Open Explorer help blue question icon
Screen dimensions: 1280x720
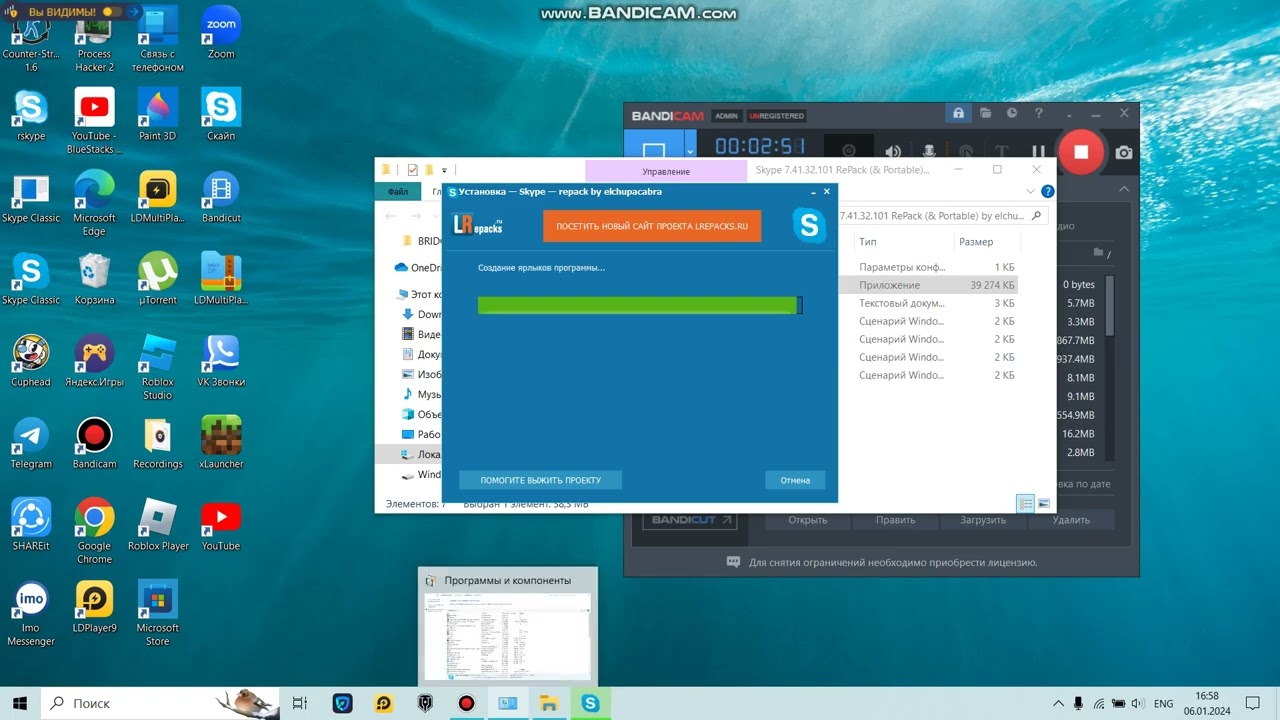(x=1047, y=191)
